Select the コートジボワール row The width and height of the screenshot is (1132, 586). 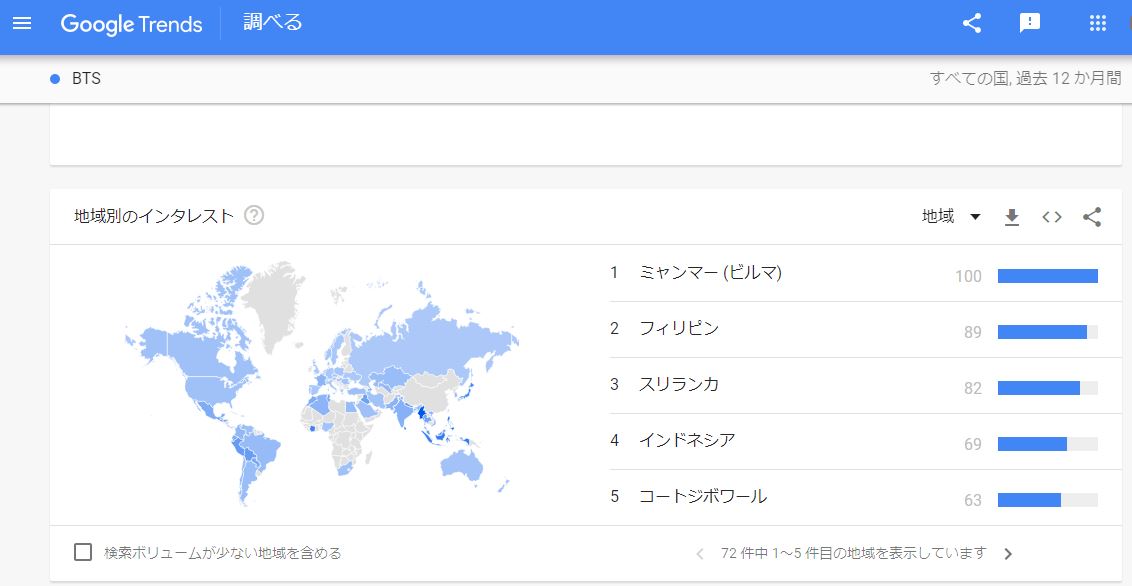click(x=703, y=497)
